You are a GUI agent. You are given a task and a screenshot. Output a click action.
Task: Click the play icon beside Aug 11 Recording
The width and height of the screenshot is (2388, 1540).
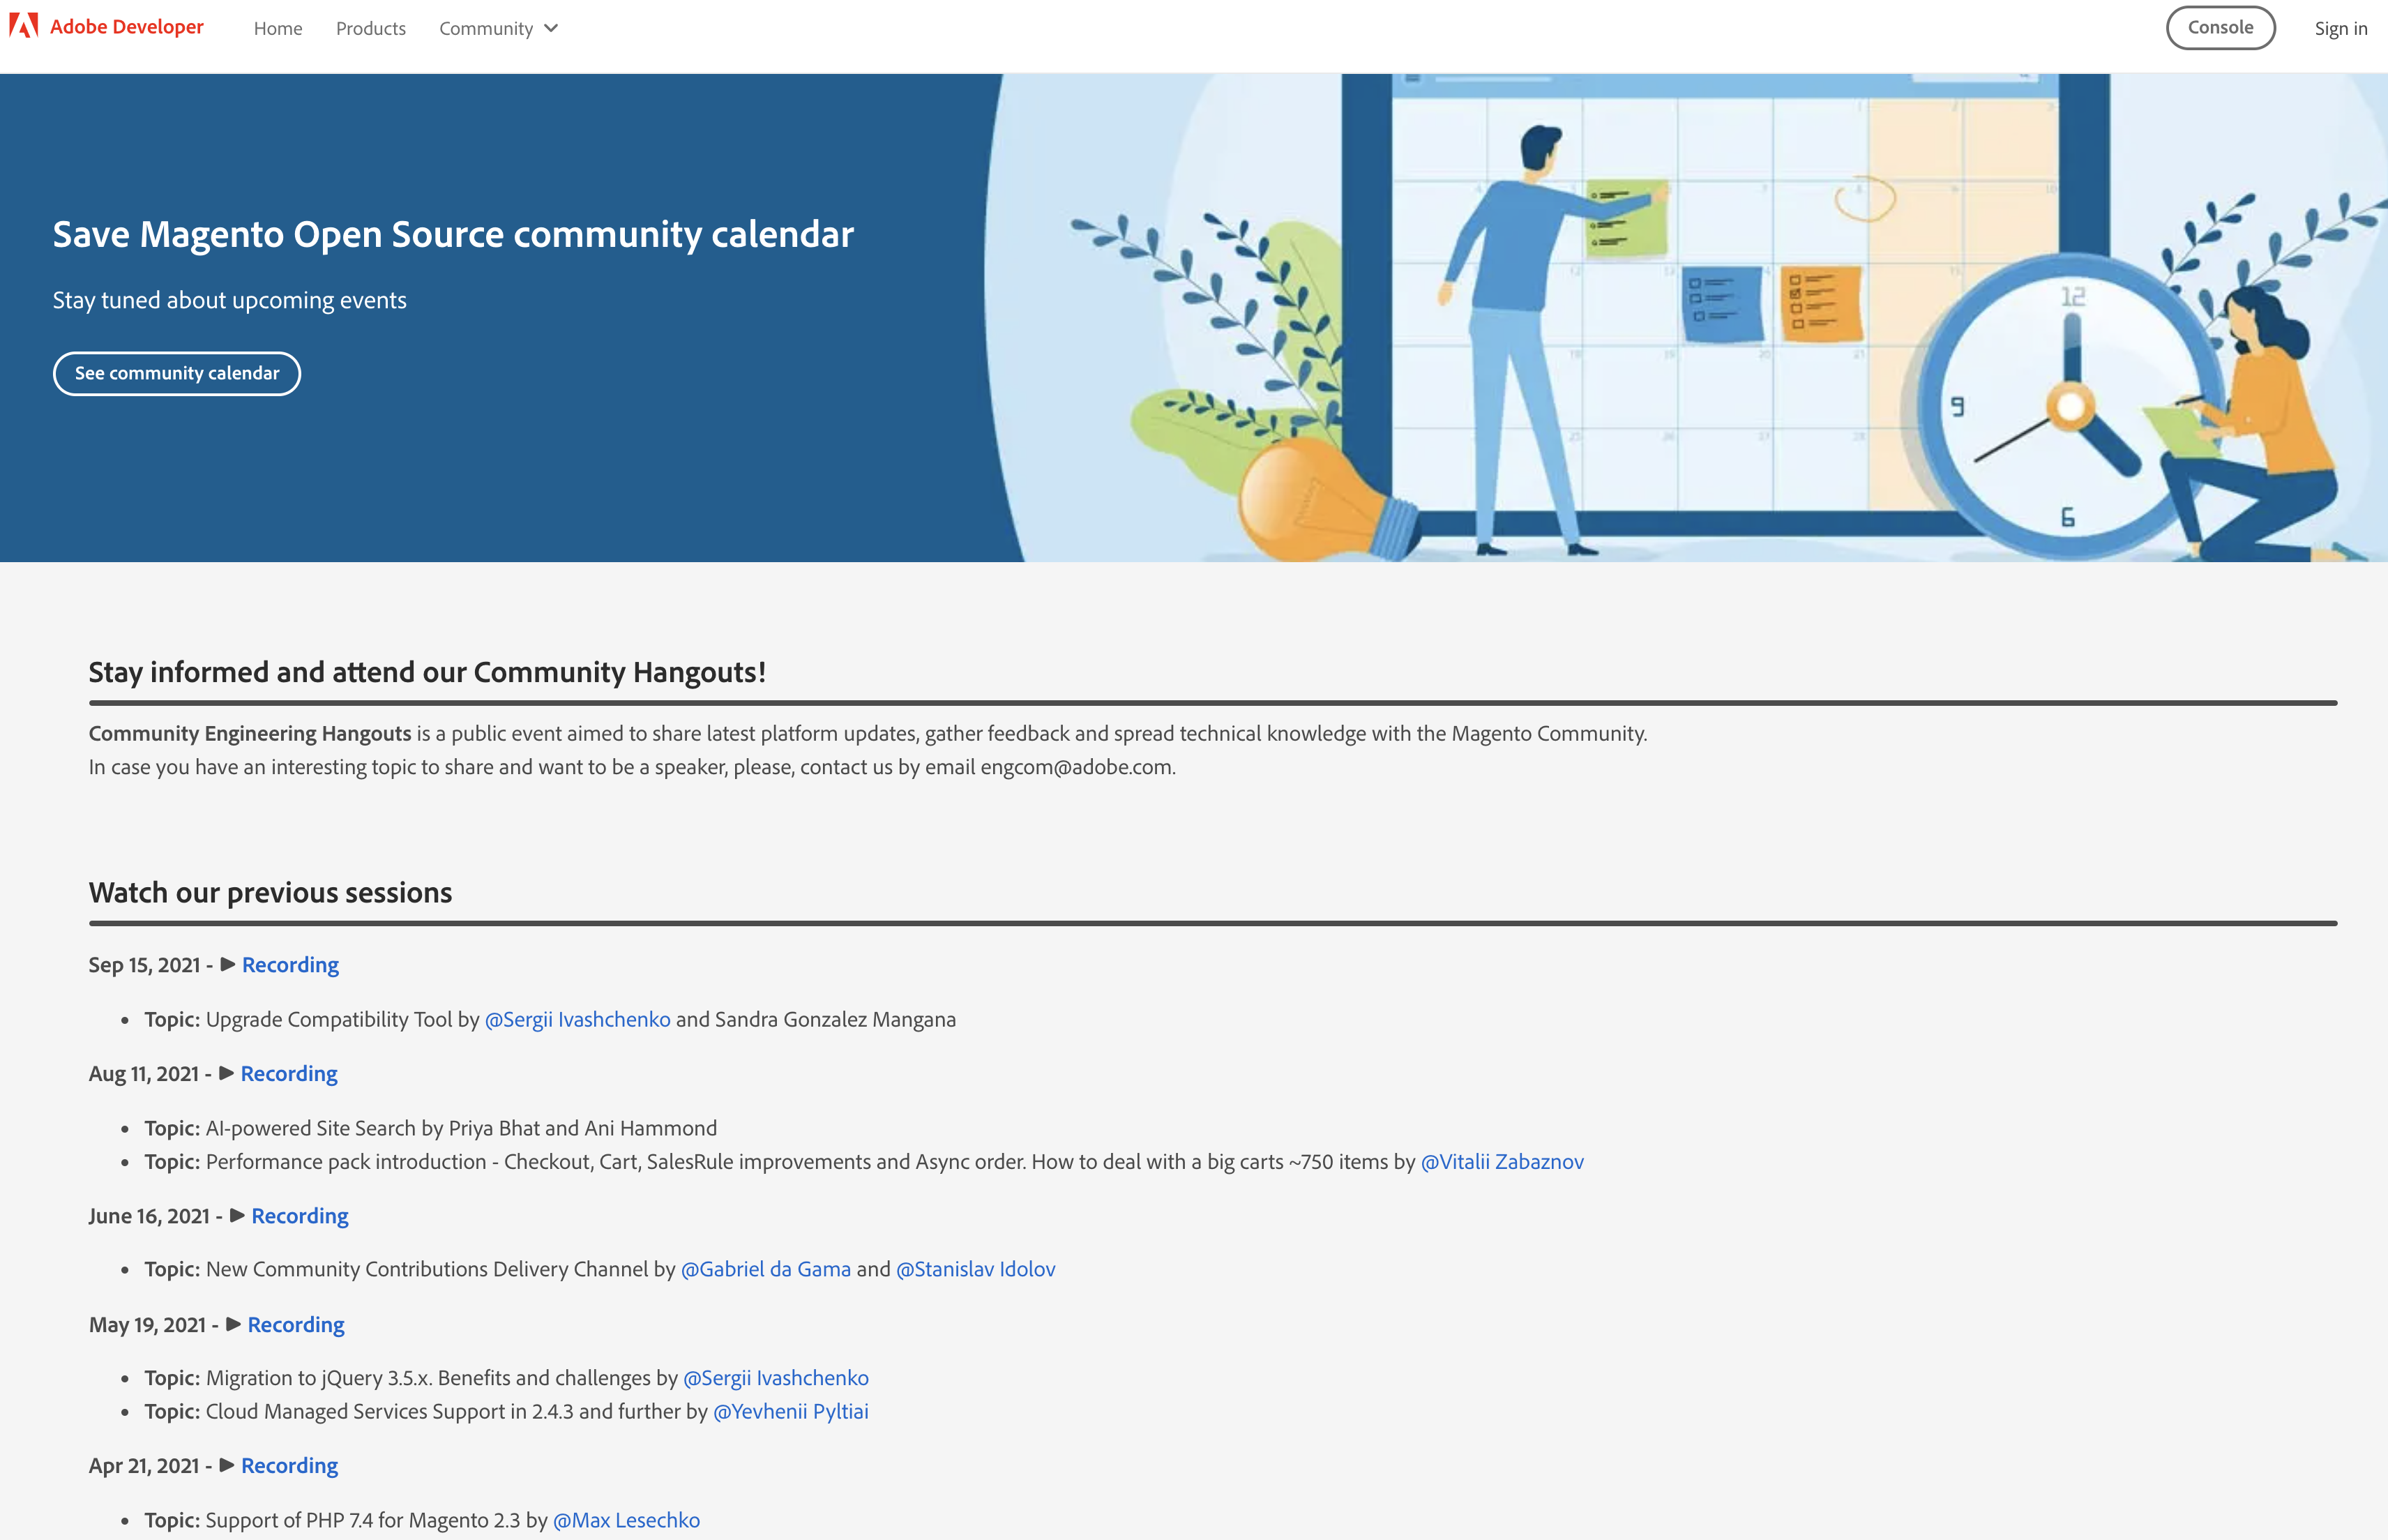point(226,1073)
